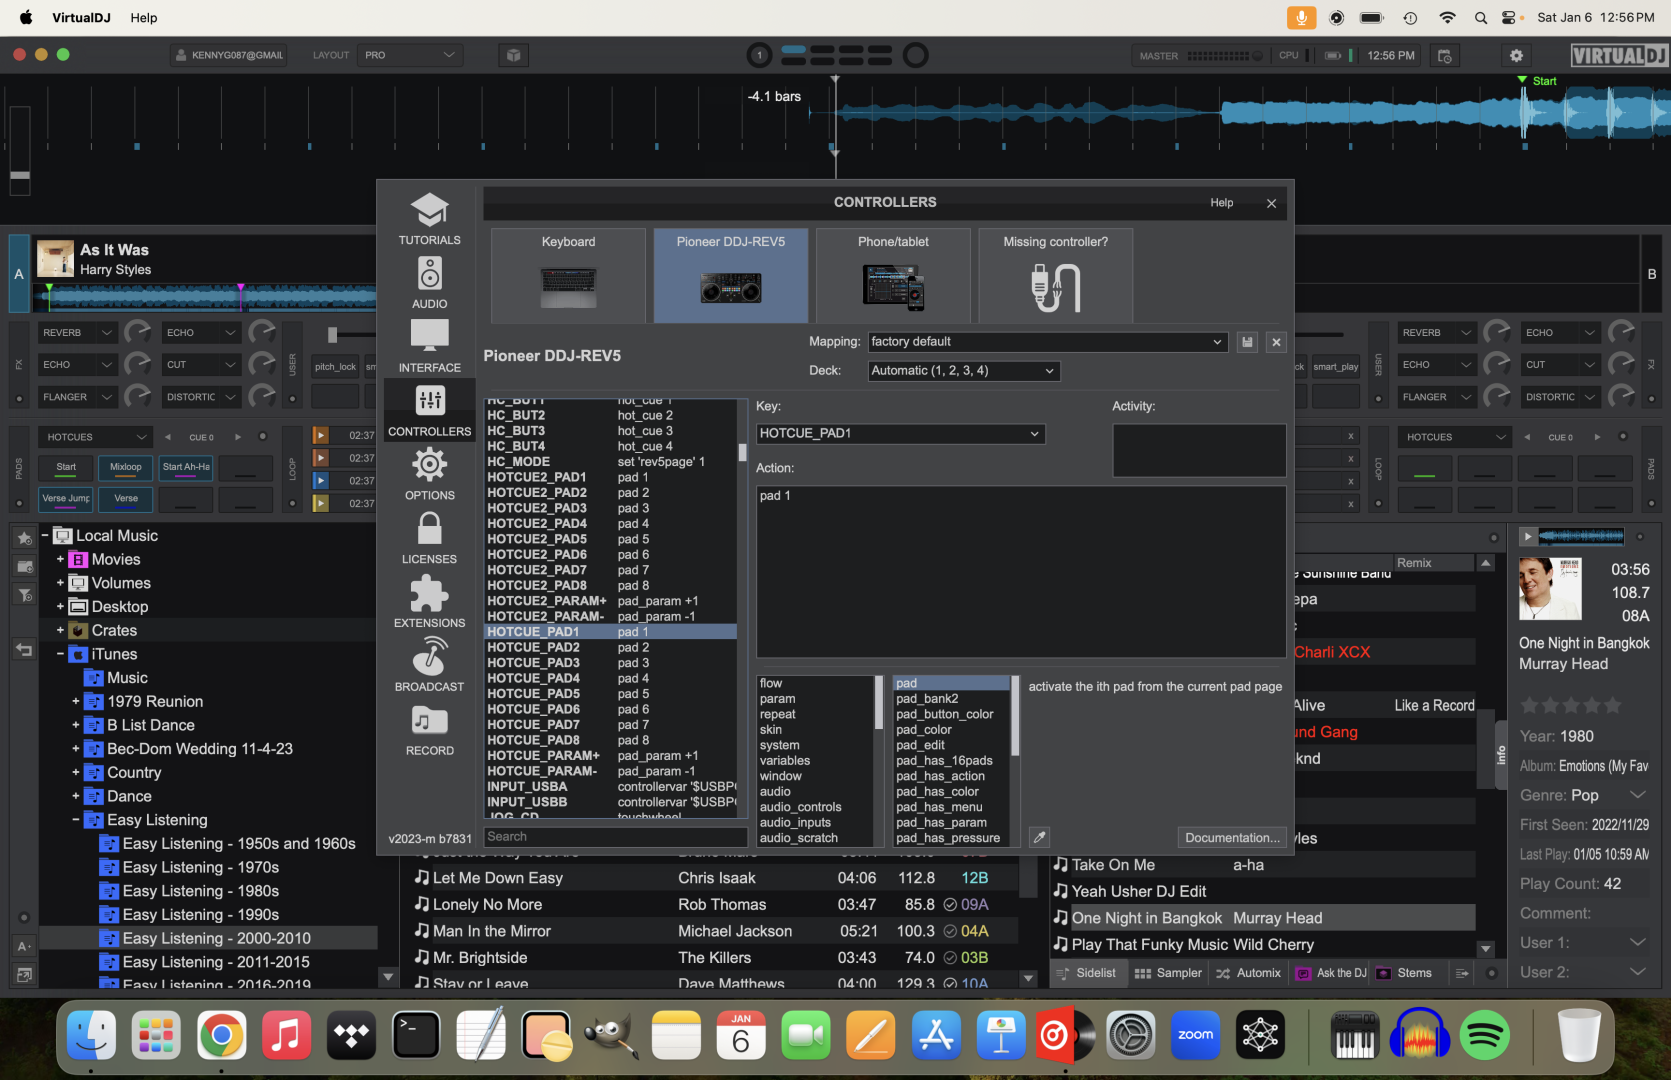Open the Licenses panel

(x=429, y=536)
